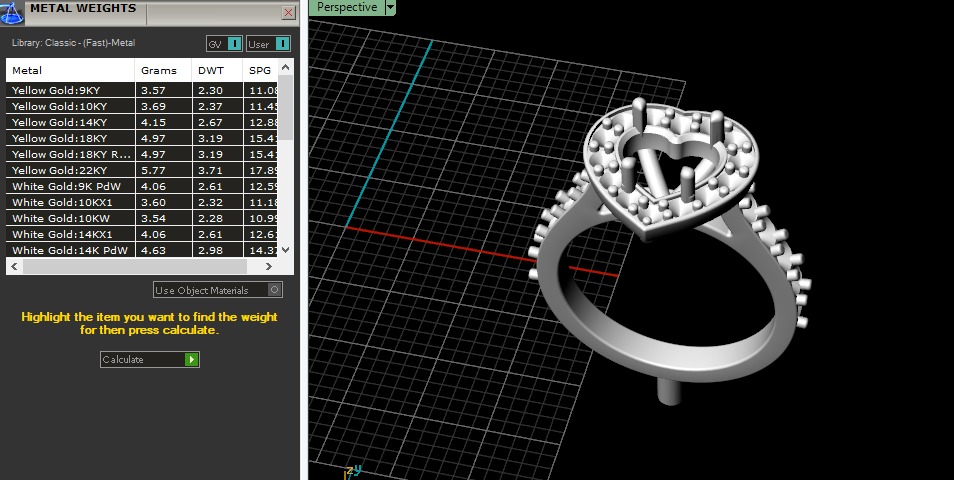Select the White Gold:9K PdW row
Viewport: 954px width, 480px height.
[142, 186]
